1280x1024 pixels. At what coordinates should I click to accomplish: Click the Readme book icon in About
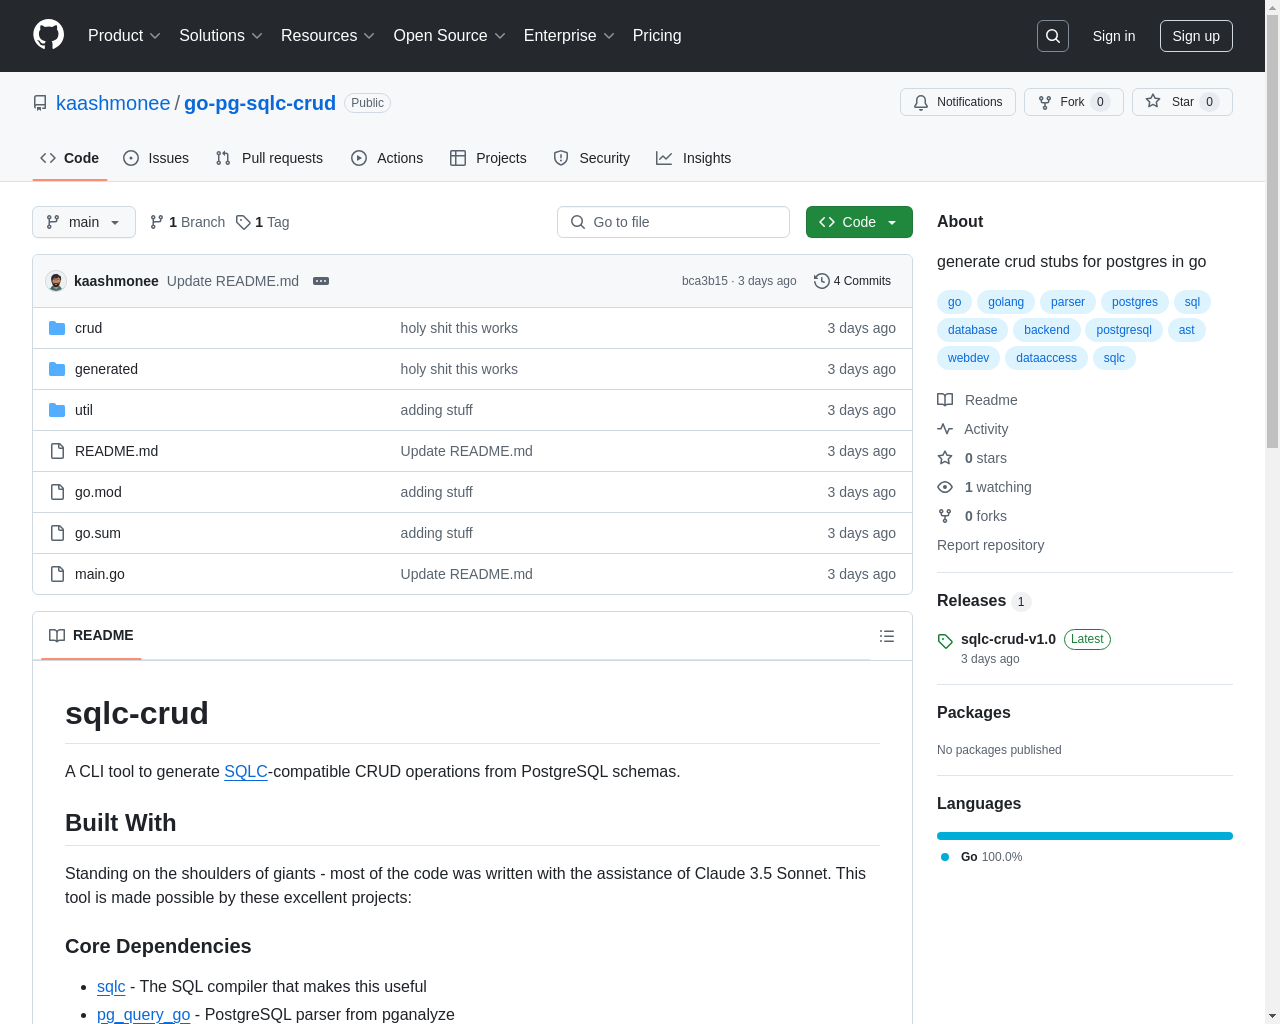pos(945,400)
